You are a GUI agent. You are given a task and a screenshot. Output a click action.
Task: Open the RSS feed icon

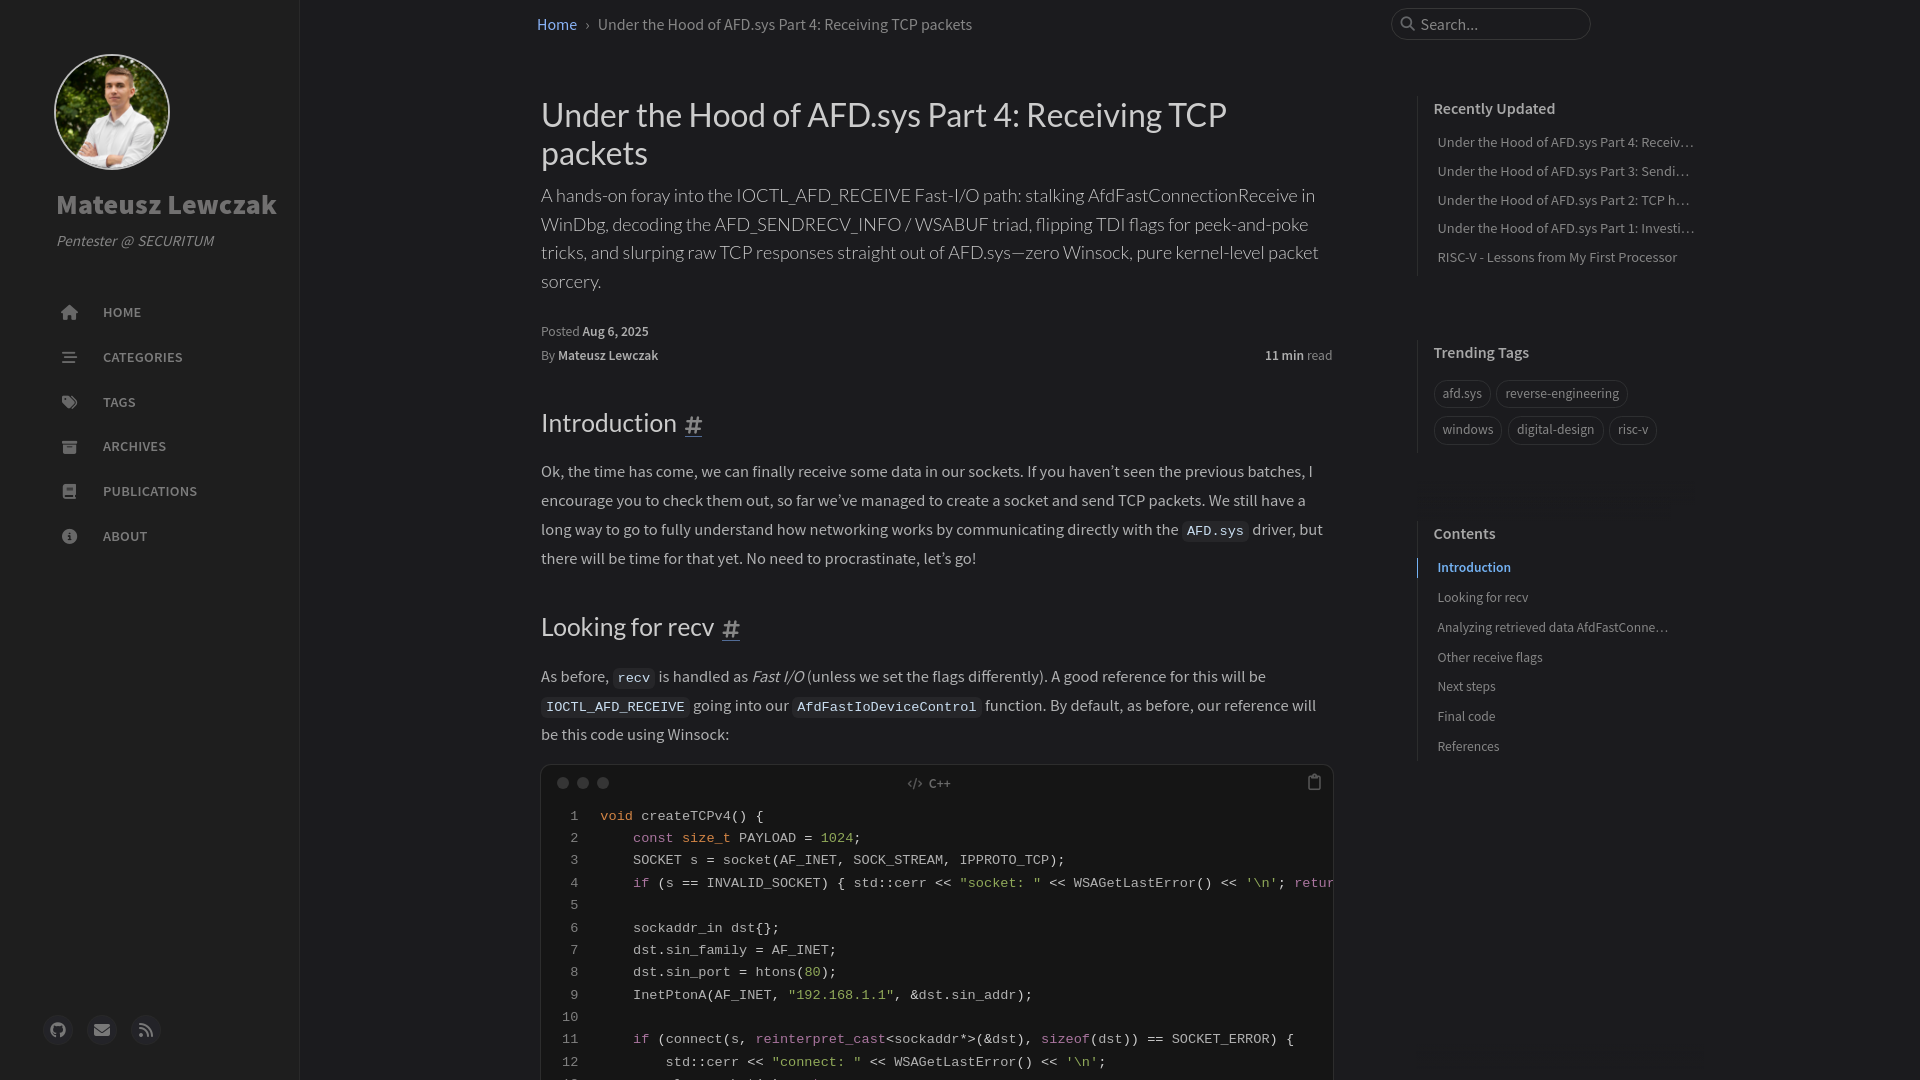tap(146, 1030)
